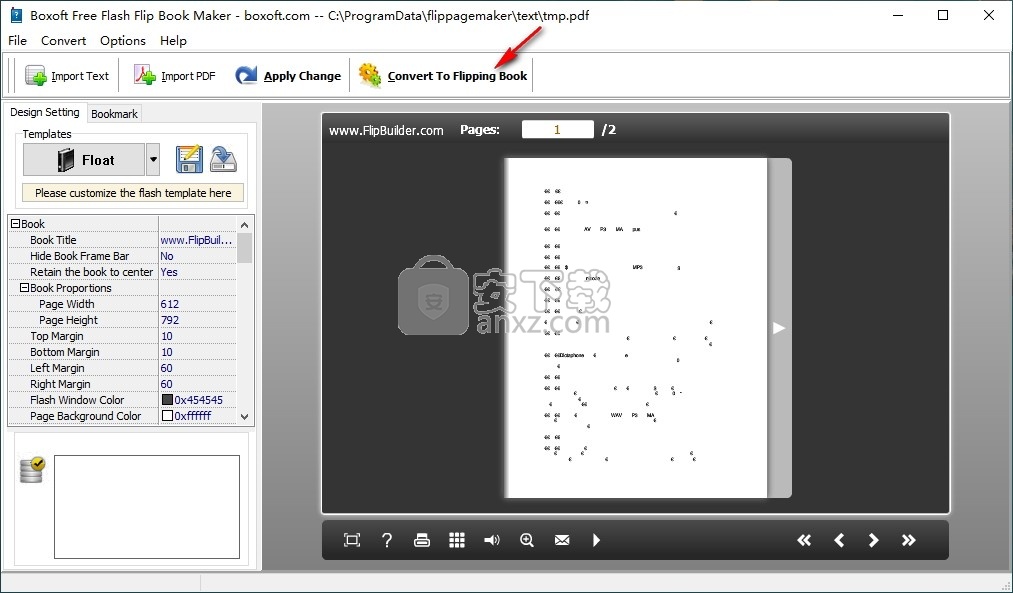Select the Top Margin row
This screenshot has width=1013, height=593.
click(122, 336)
